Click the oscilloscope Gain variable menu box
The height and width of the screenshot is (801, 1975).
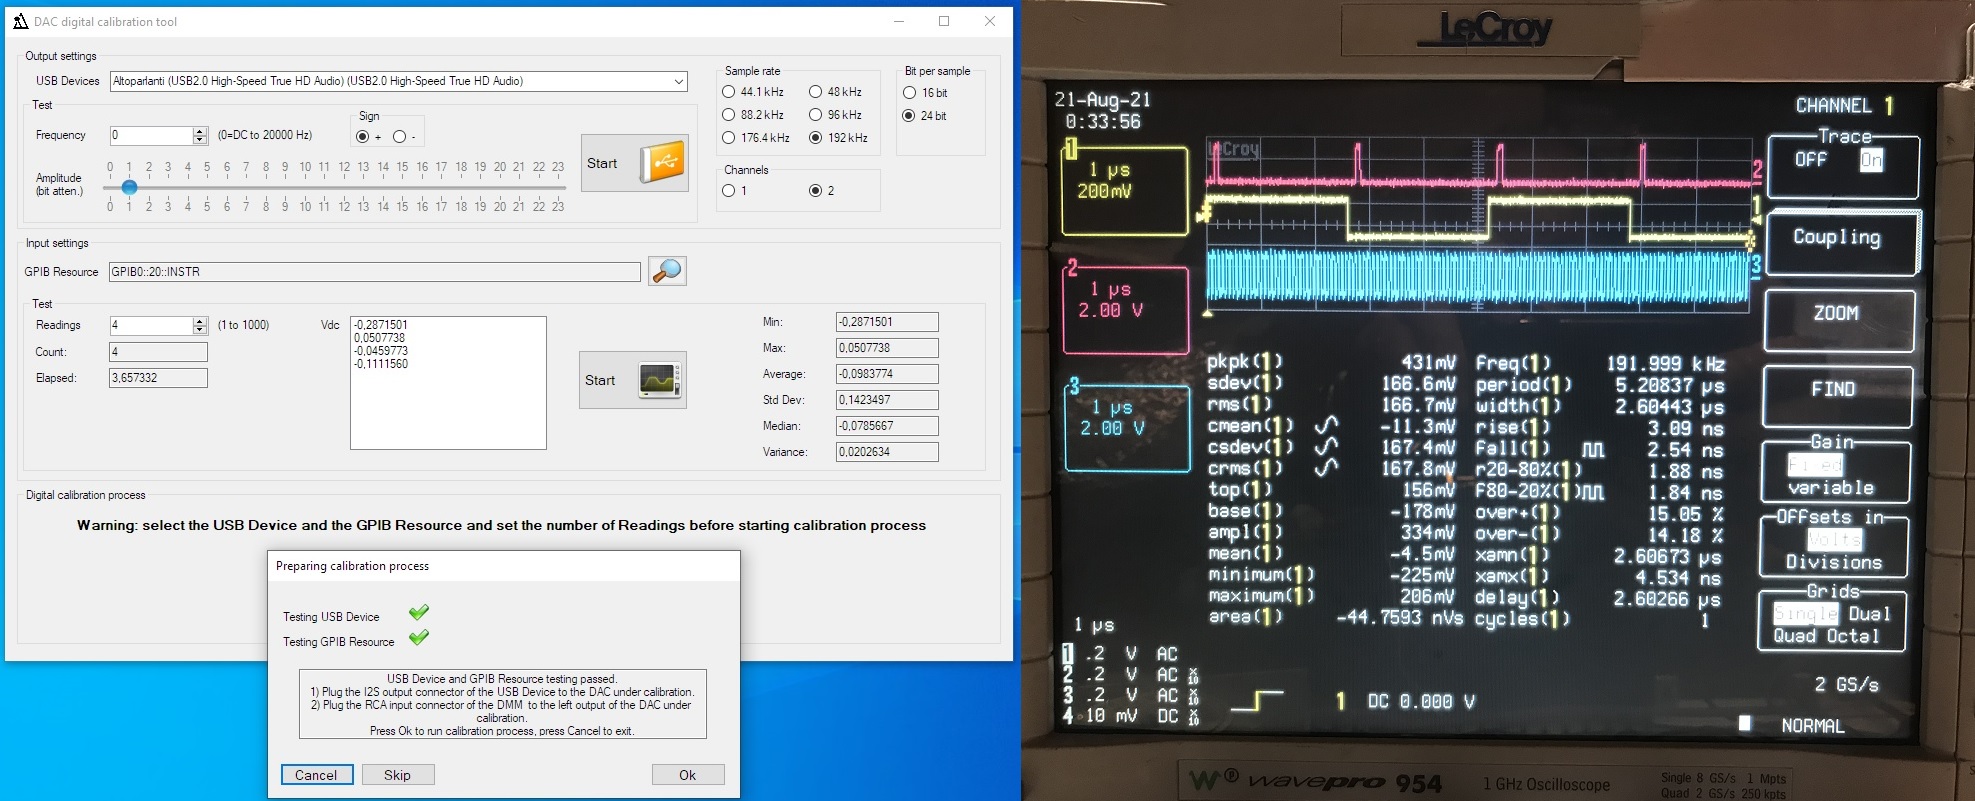tap(1835, 470)
